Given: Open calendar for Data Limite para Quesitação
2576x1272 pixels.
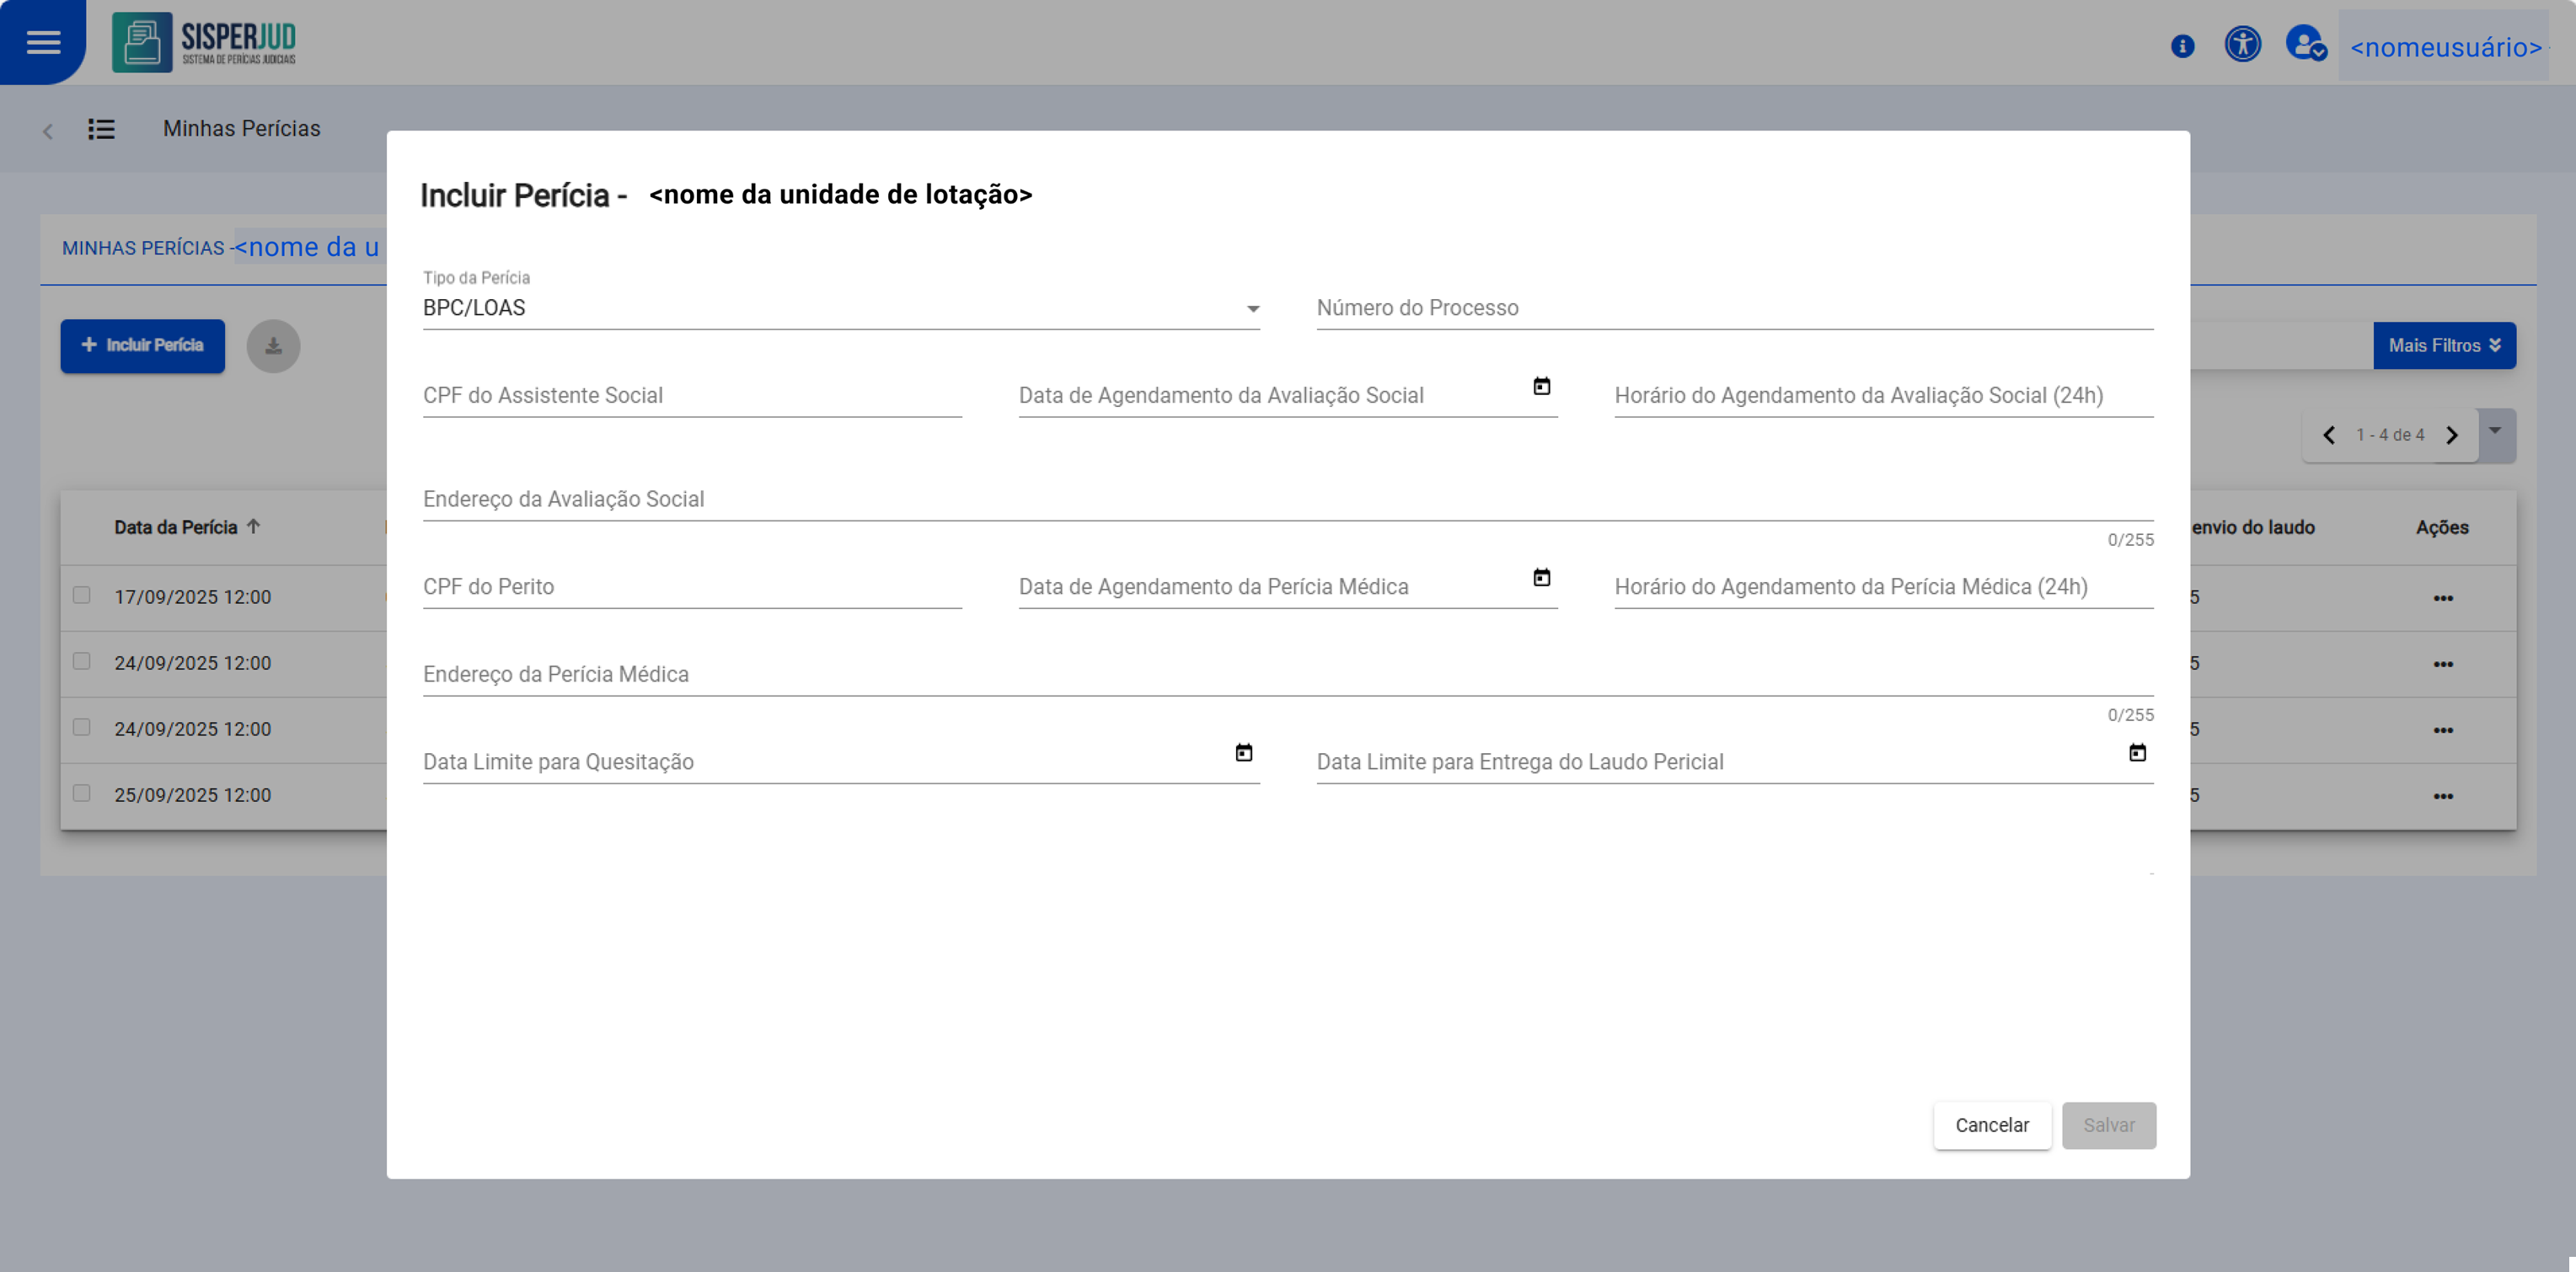Looking at the screenshot, I should coord(1243,752).
